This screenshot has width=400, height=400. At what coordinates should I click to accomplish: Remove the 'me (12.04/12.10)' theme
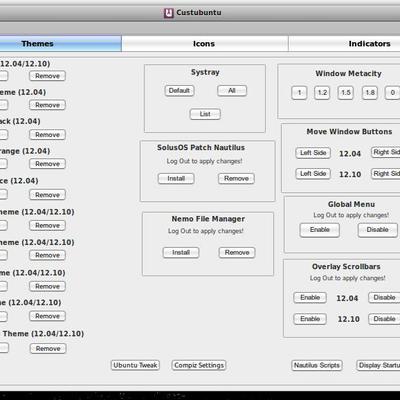(x=47, y=286)
